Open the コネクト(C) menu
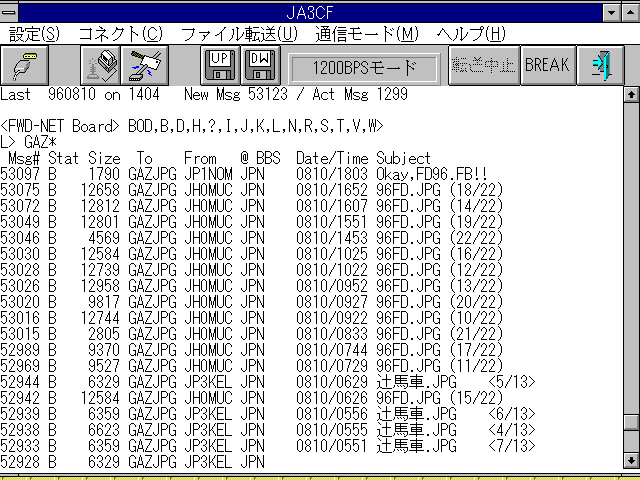The image size is (640, 480). (x=120, y=33)
